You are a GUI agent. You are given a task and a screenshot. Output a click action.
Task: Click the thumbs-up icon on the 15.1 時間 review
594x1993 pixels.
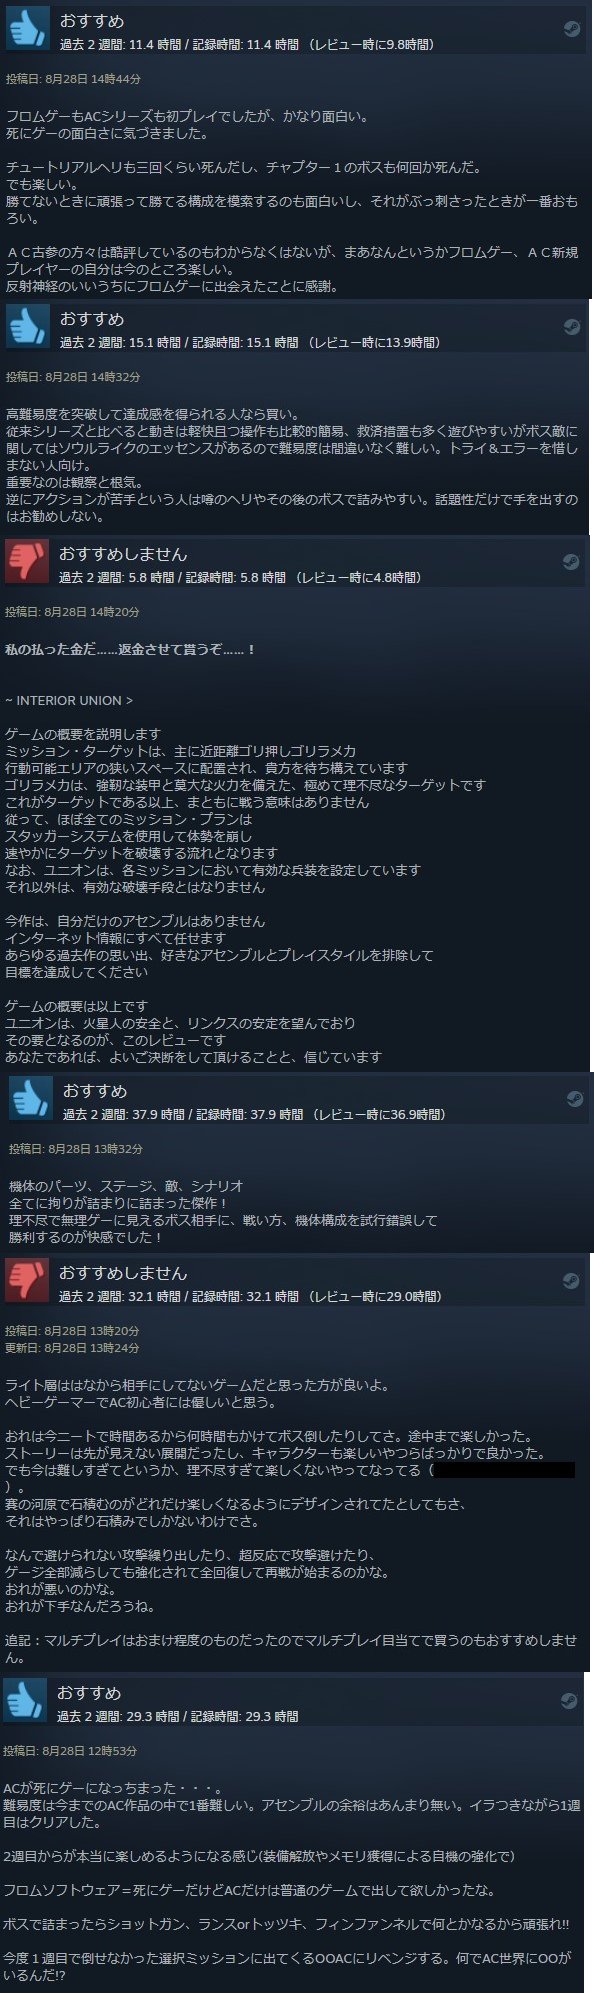(x=27, y=326)
